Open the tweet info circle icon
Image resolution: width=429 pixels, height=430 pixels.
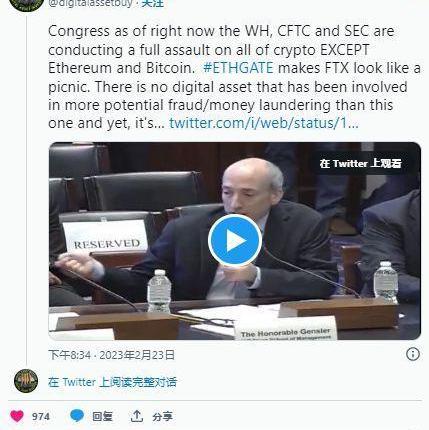pos(413,354)
